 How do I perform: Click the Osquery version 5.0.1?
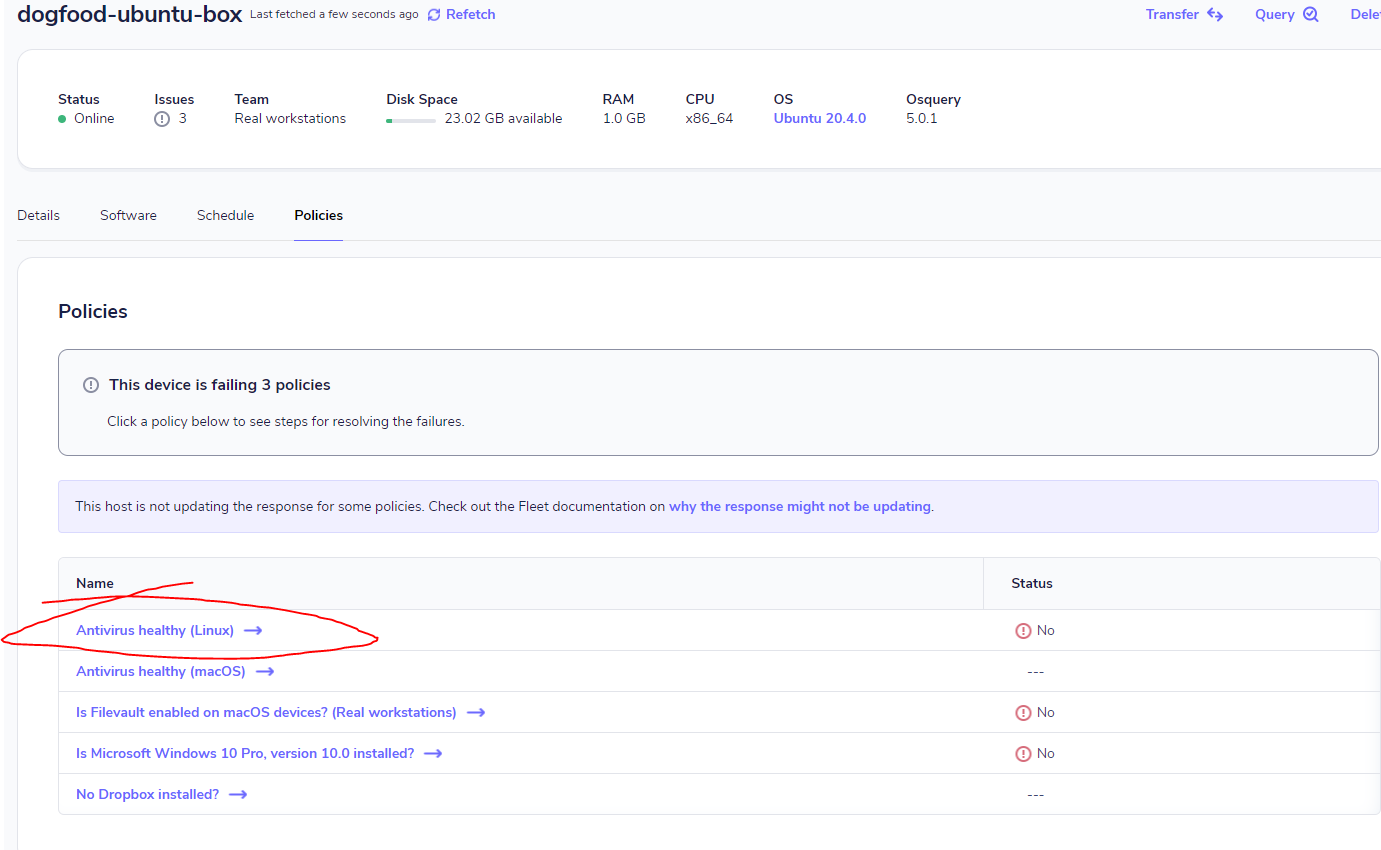tap(922, 119)
